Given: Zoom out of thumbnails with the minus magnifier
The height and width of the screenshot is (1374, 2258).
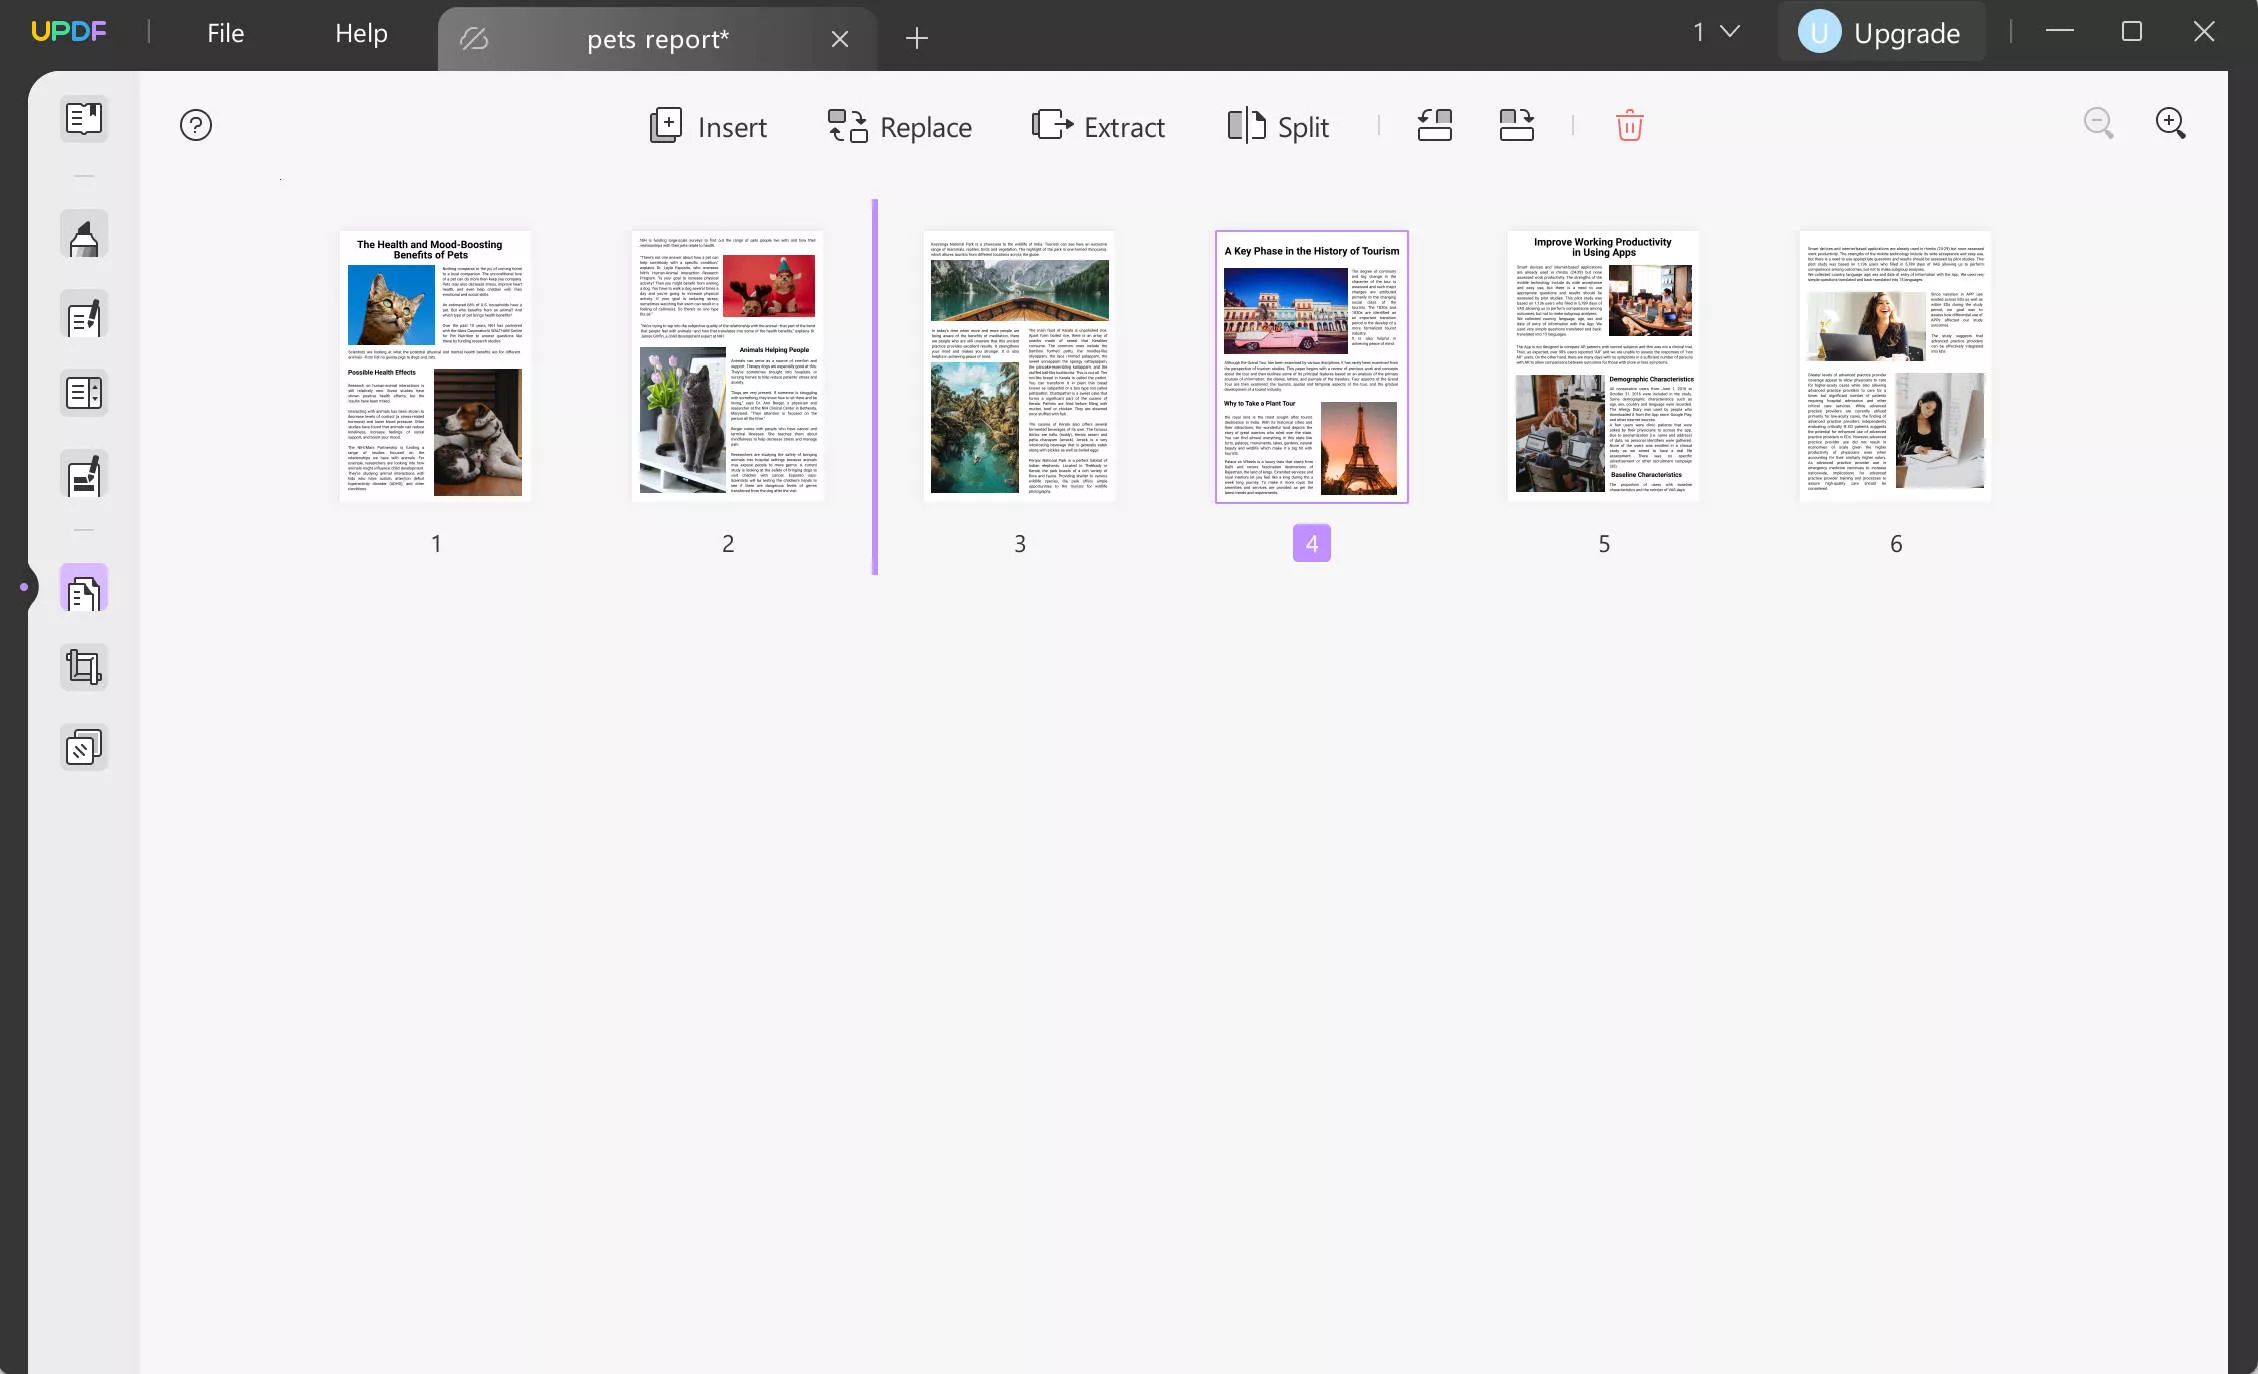Looking at the screenshot, I should (x=2098, y=123).
